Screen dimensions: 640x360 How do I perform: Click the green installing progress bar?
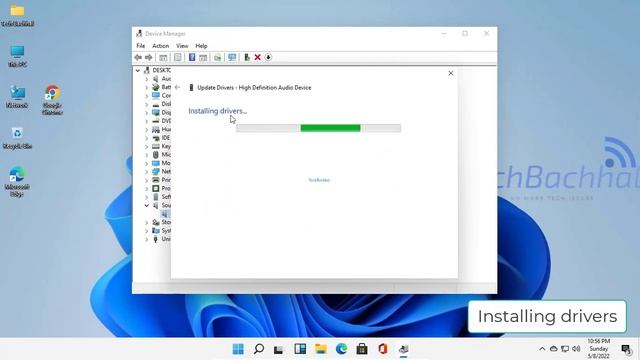pyautogui.click(x=318, y=128)
